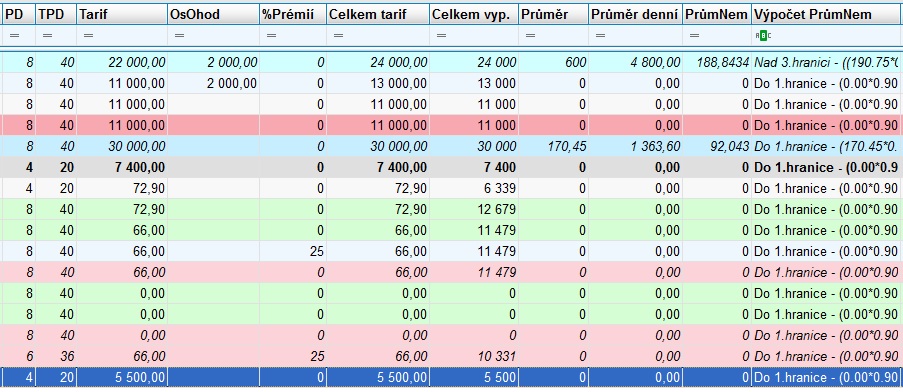Select the row with tarif 30 000,00
Image resolution: width=903 pixels, height=392 pixels.
452,146
